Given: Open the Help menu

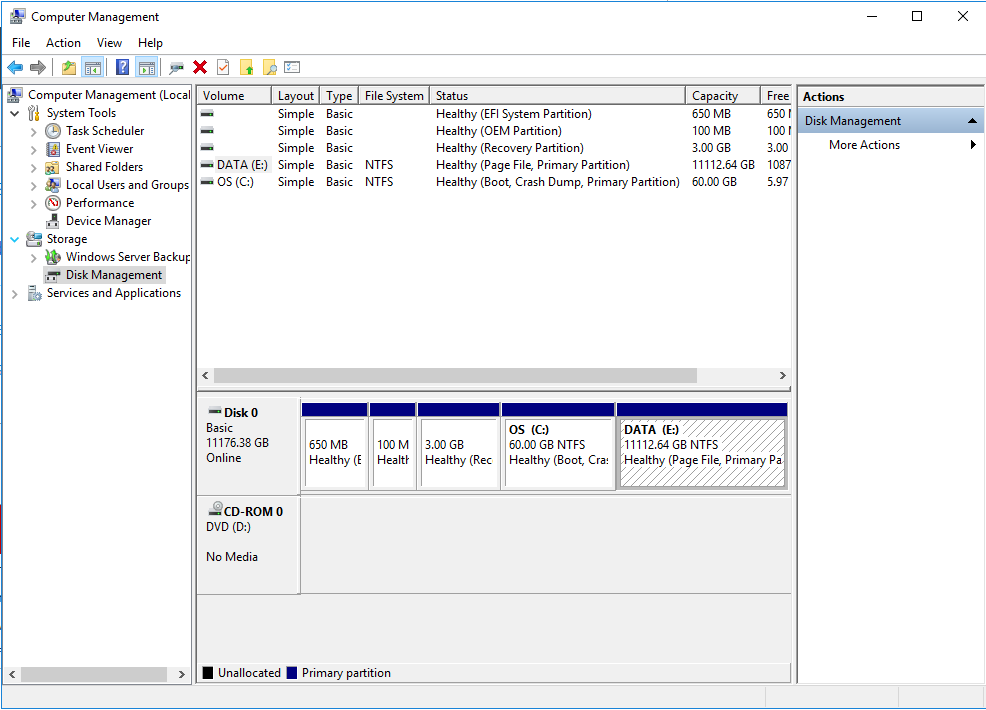Looking at the screenshot, I should tap(150, 43).
